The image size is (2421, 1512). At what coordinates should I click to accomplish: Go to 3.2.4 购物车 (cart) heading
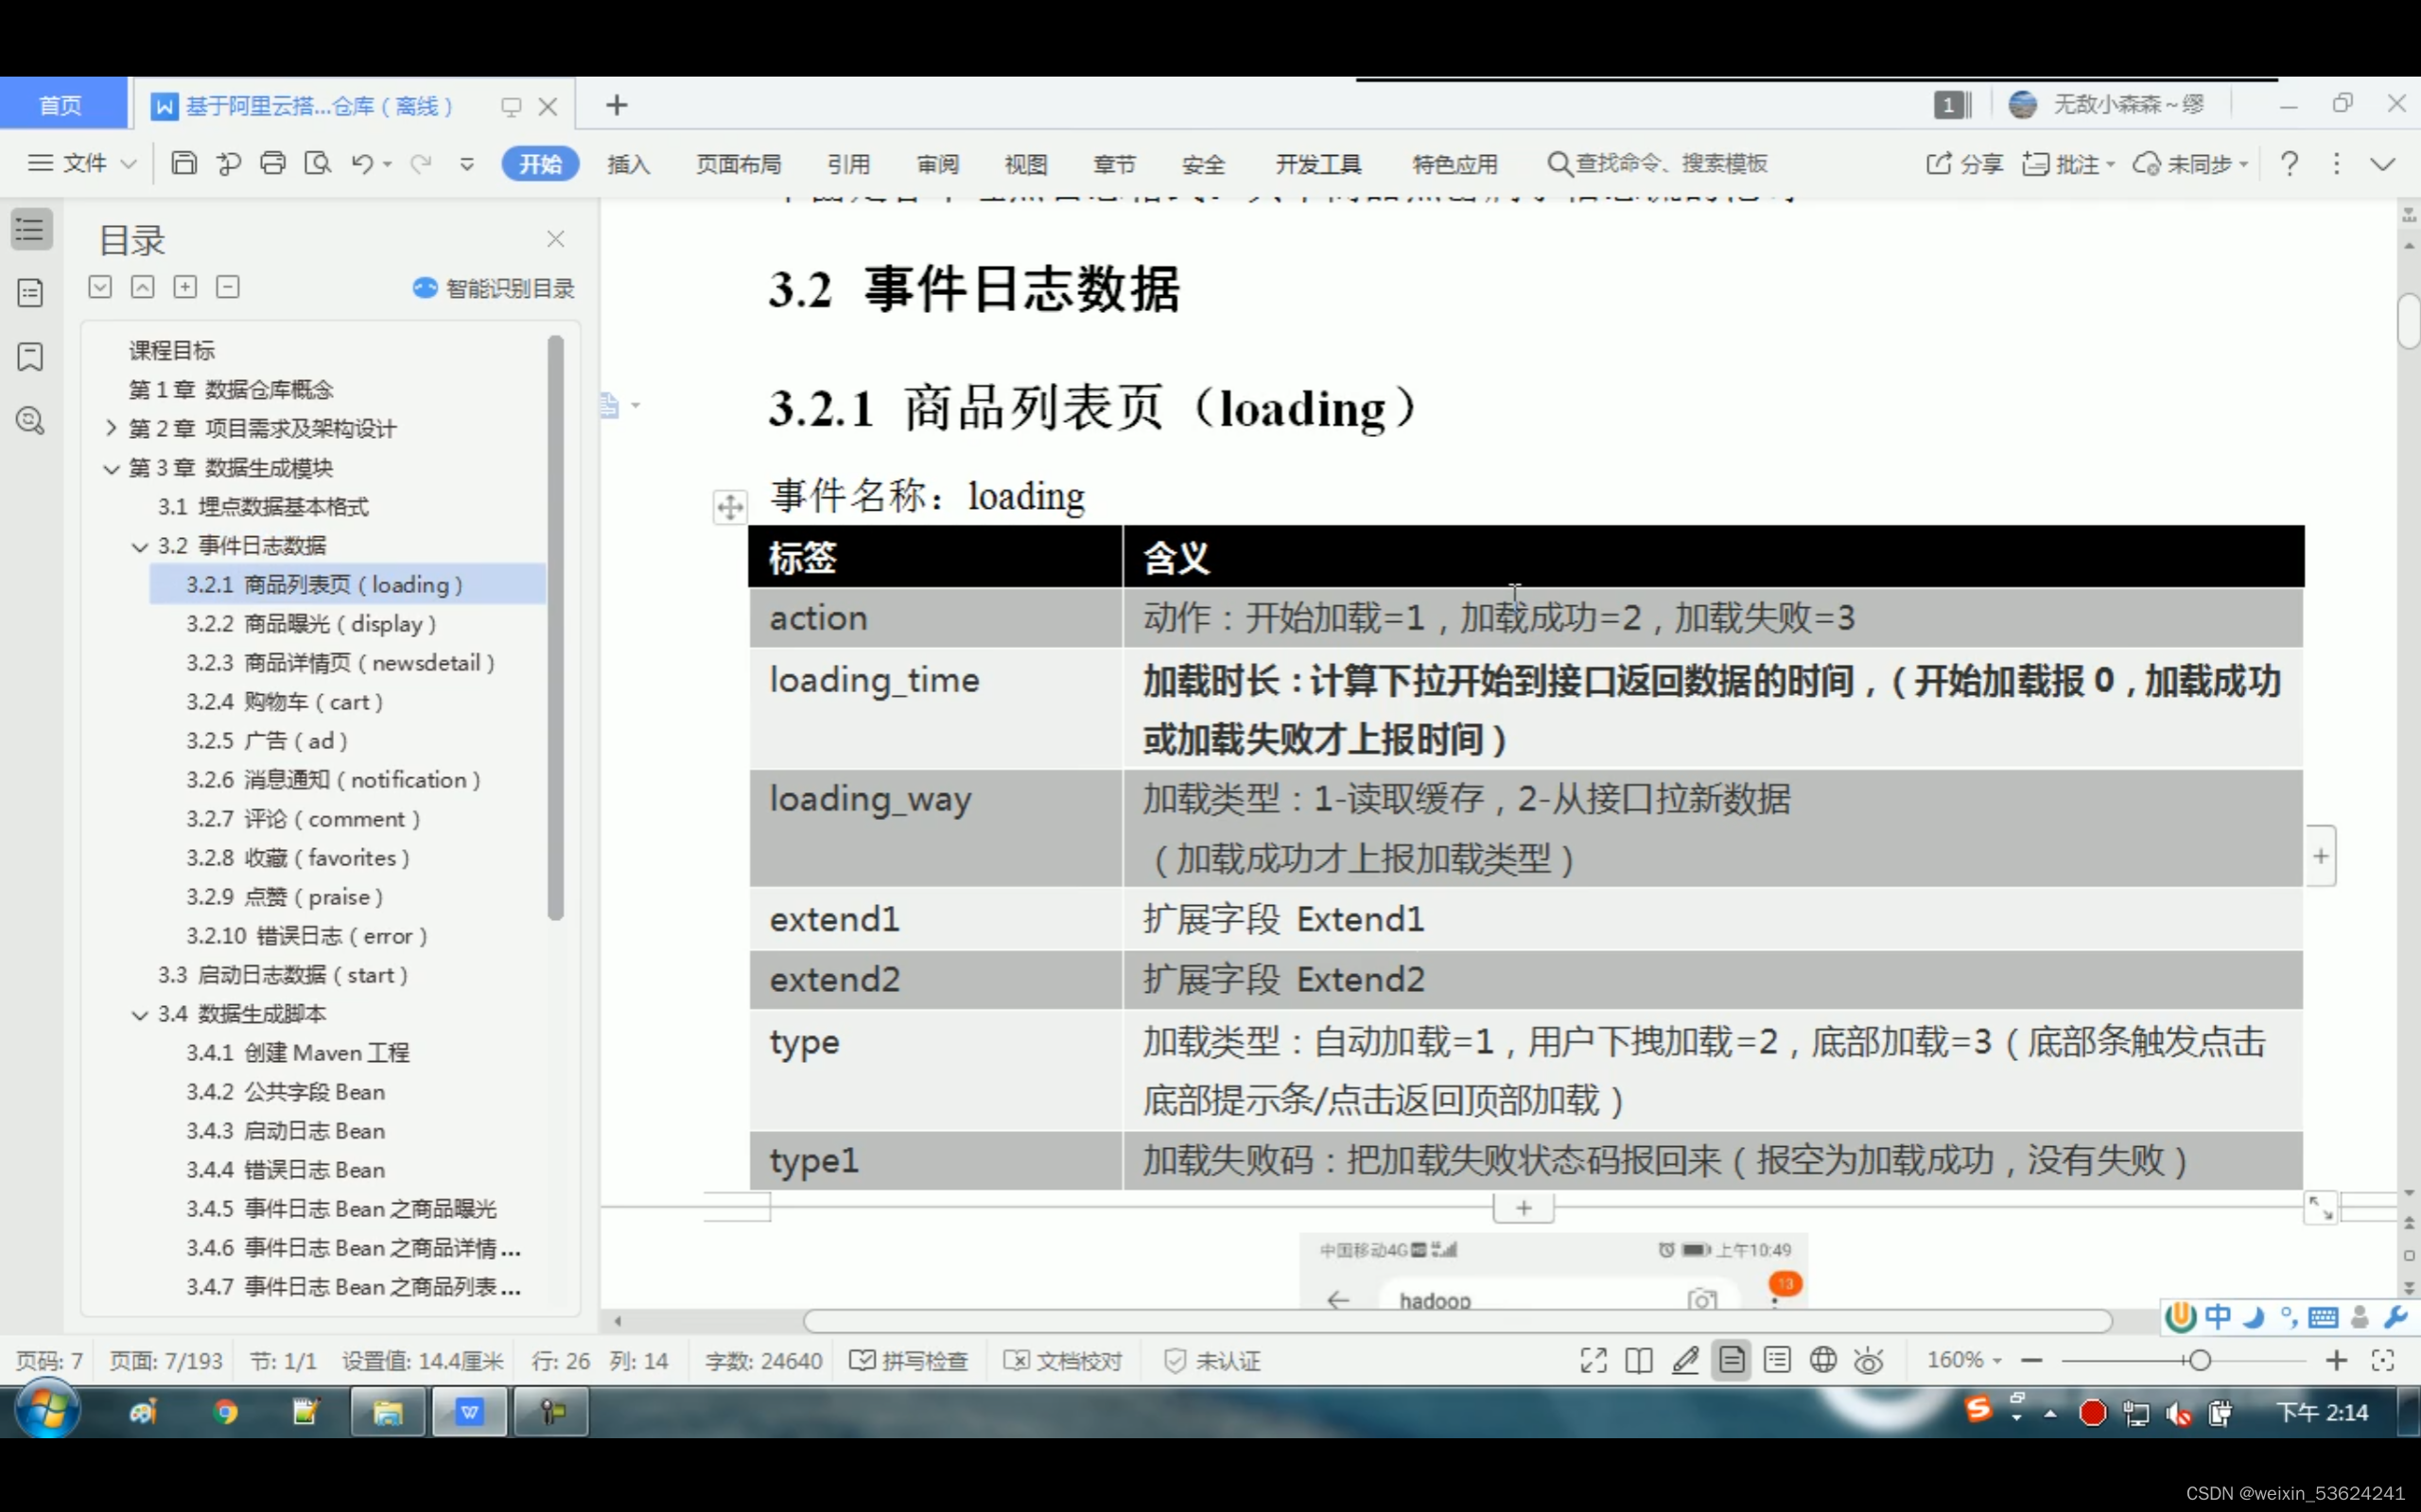pyautogui.click(x=284, y=701)
